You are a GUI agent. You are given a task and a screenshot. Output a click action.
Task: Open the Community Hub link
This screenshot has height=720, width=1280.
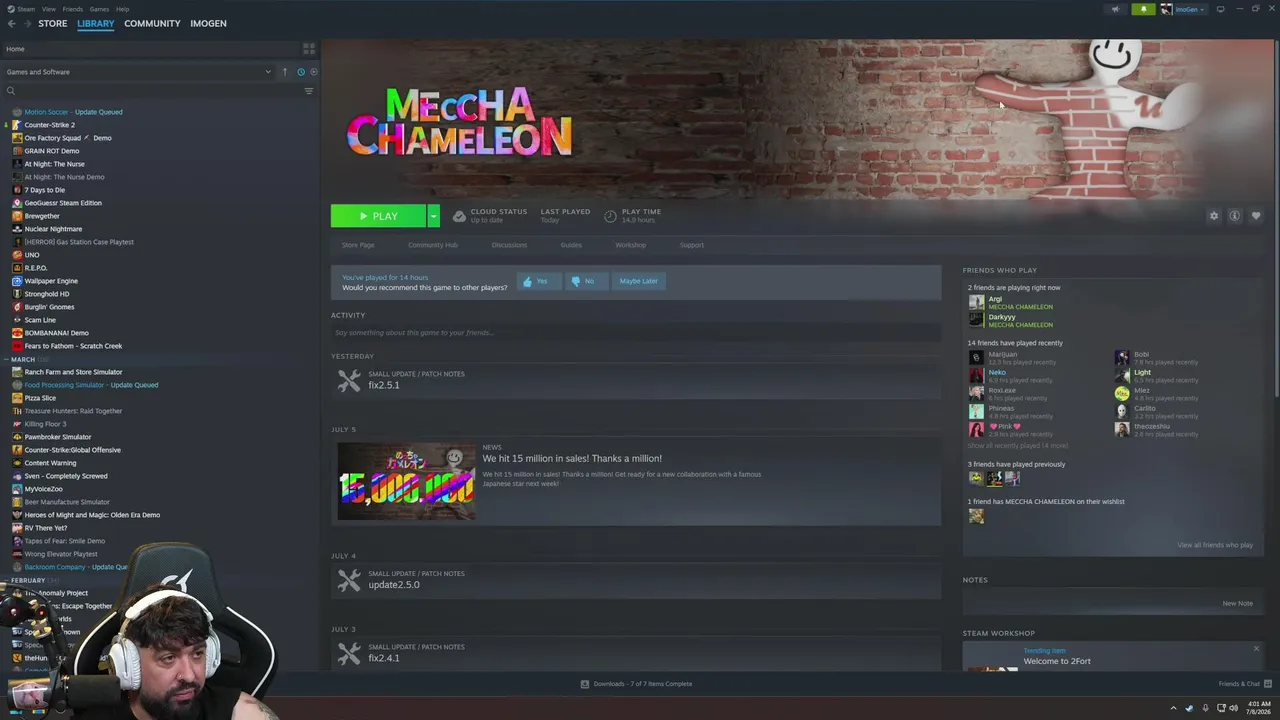(x=432, y=245)
